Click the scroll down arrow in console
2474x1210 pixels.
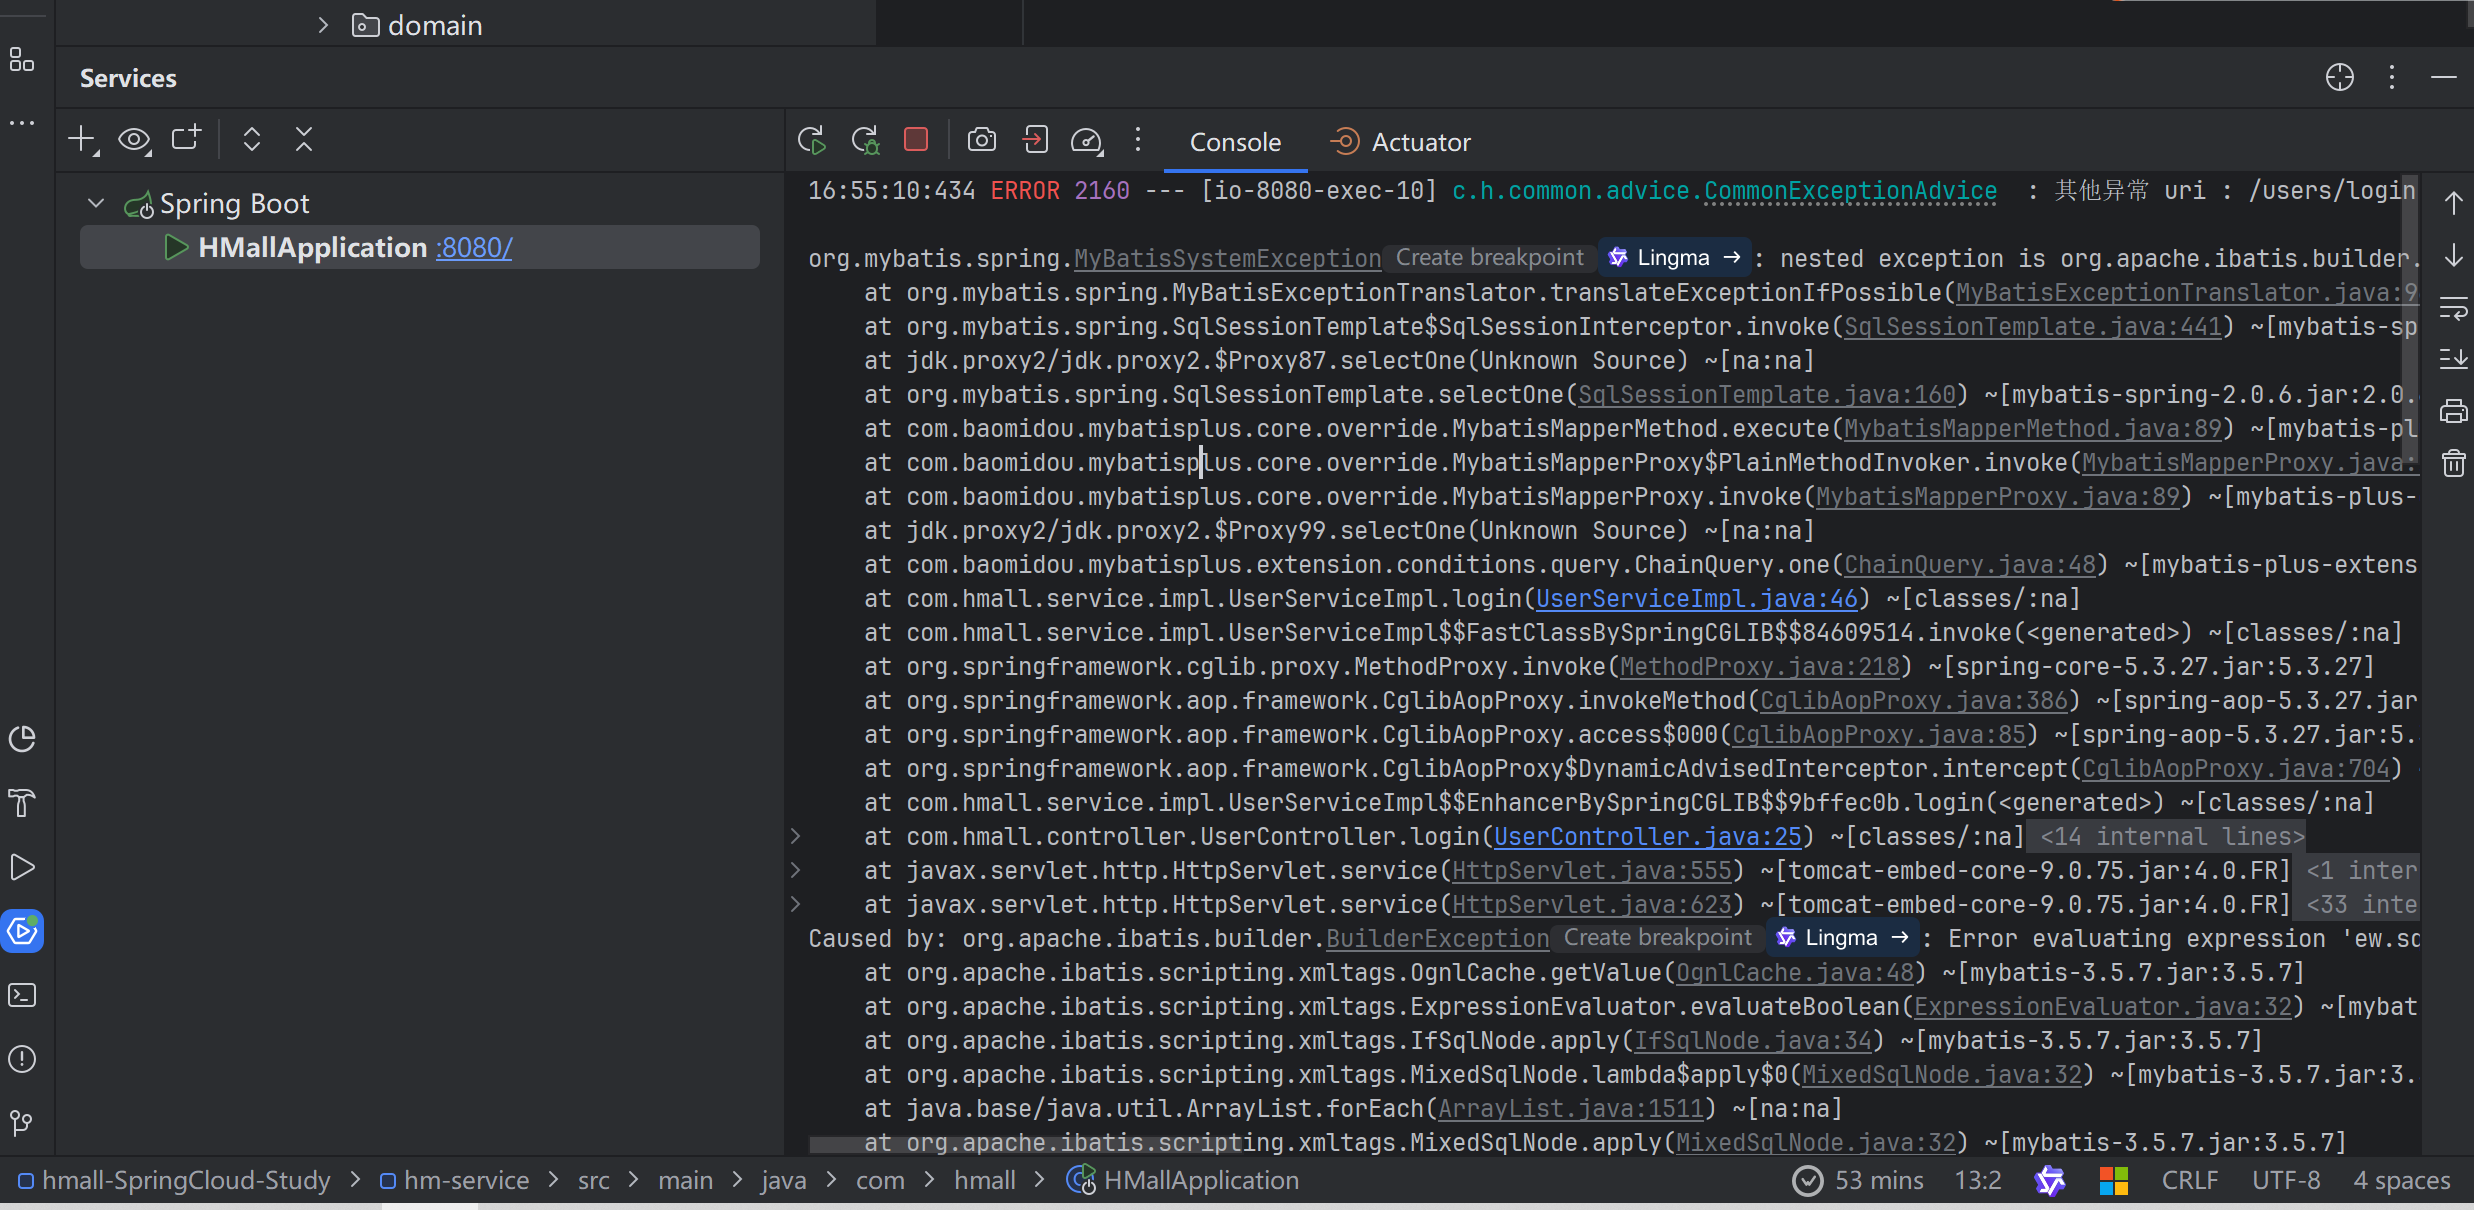2454,256
